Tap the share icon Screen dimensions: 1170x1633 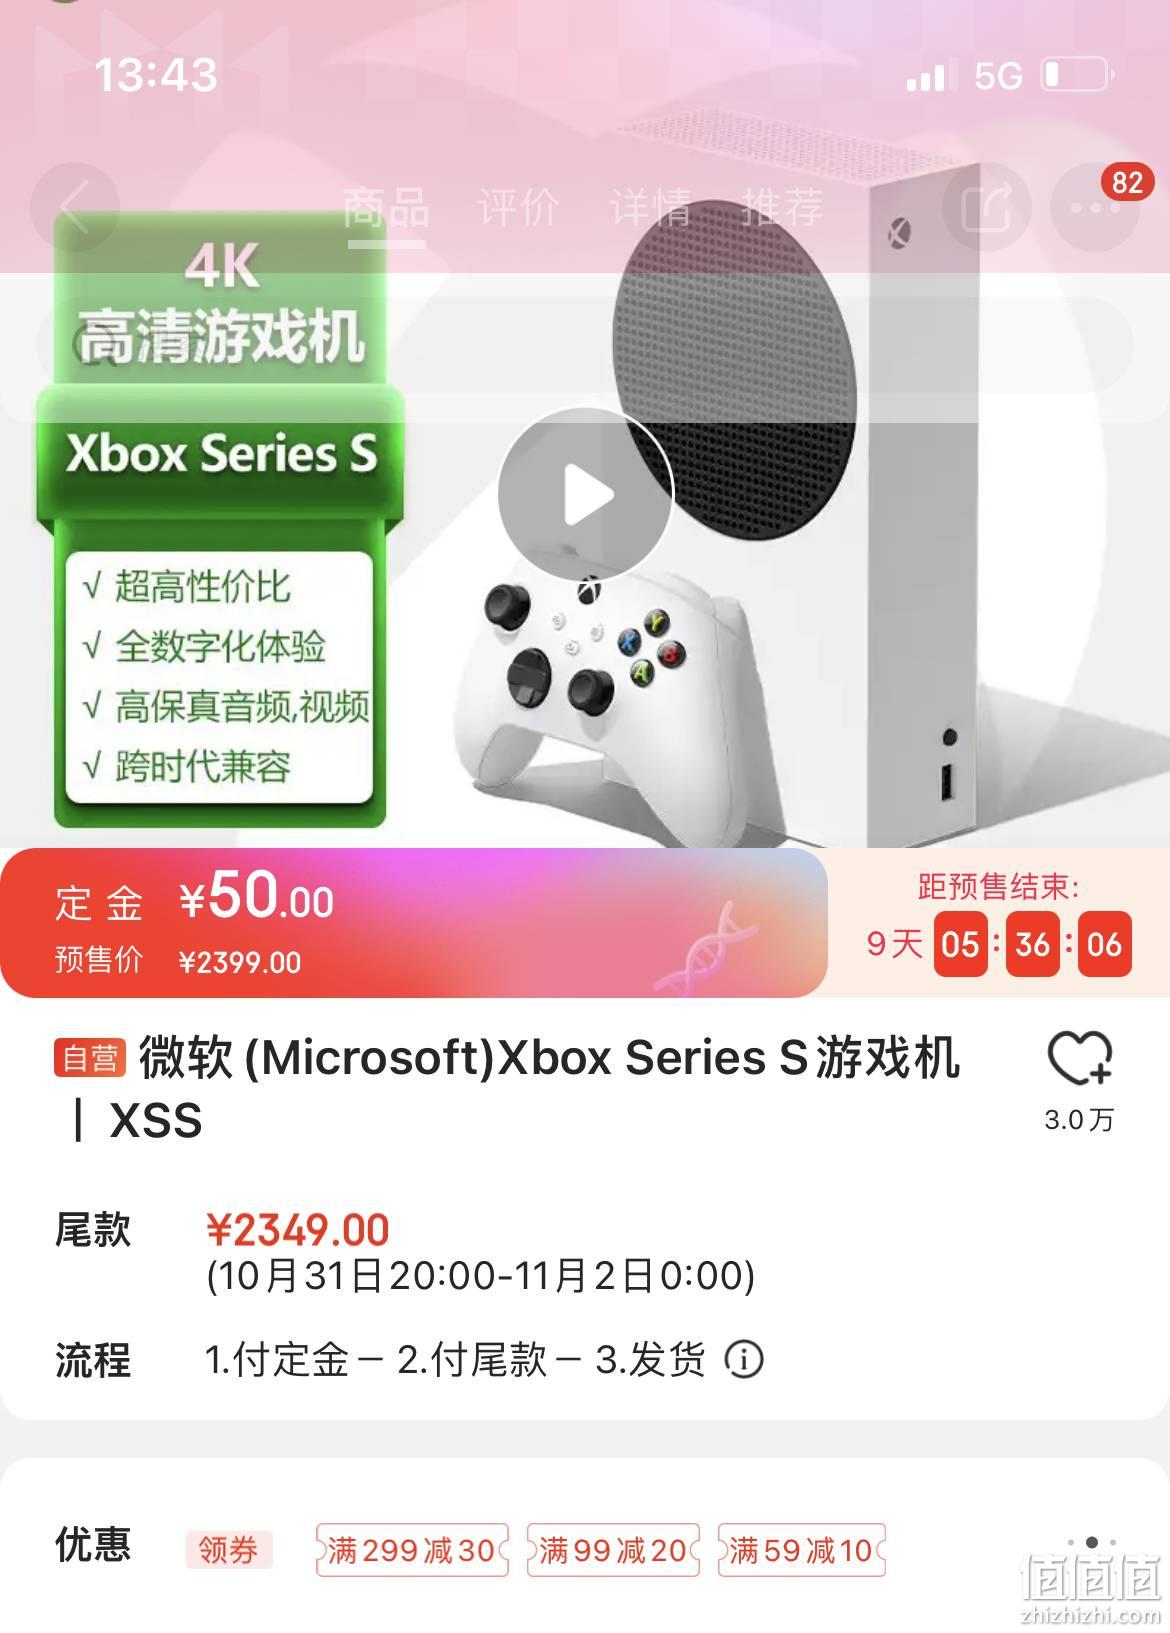[987, 207]
